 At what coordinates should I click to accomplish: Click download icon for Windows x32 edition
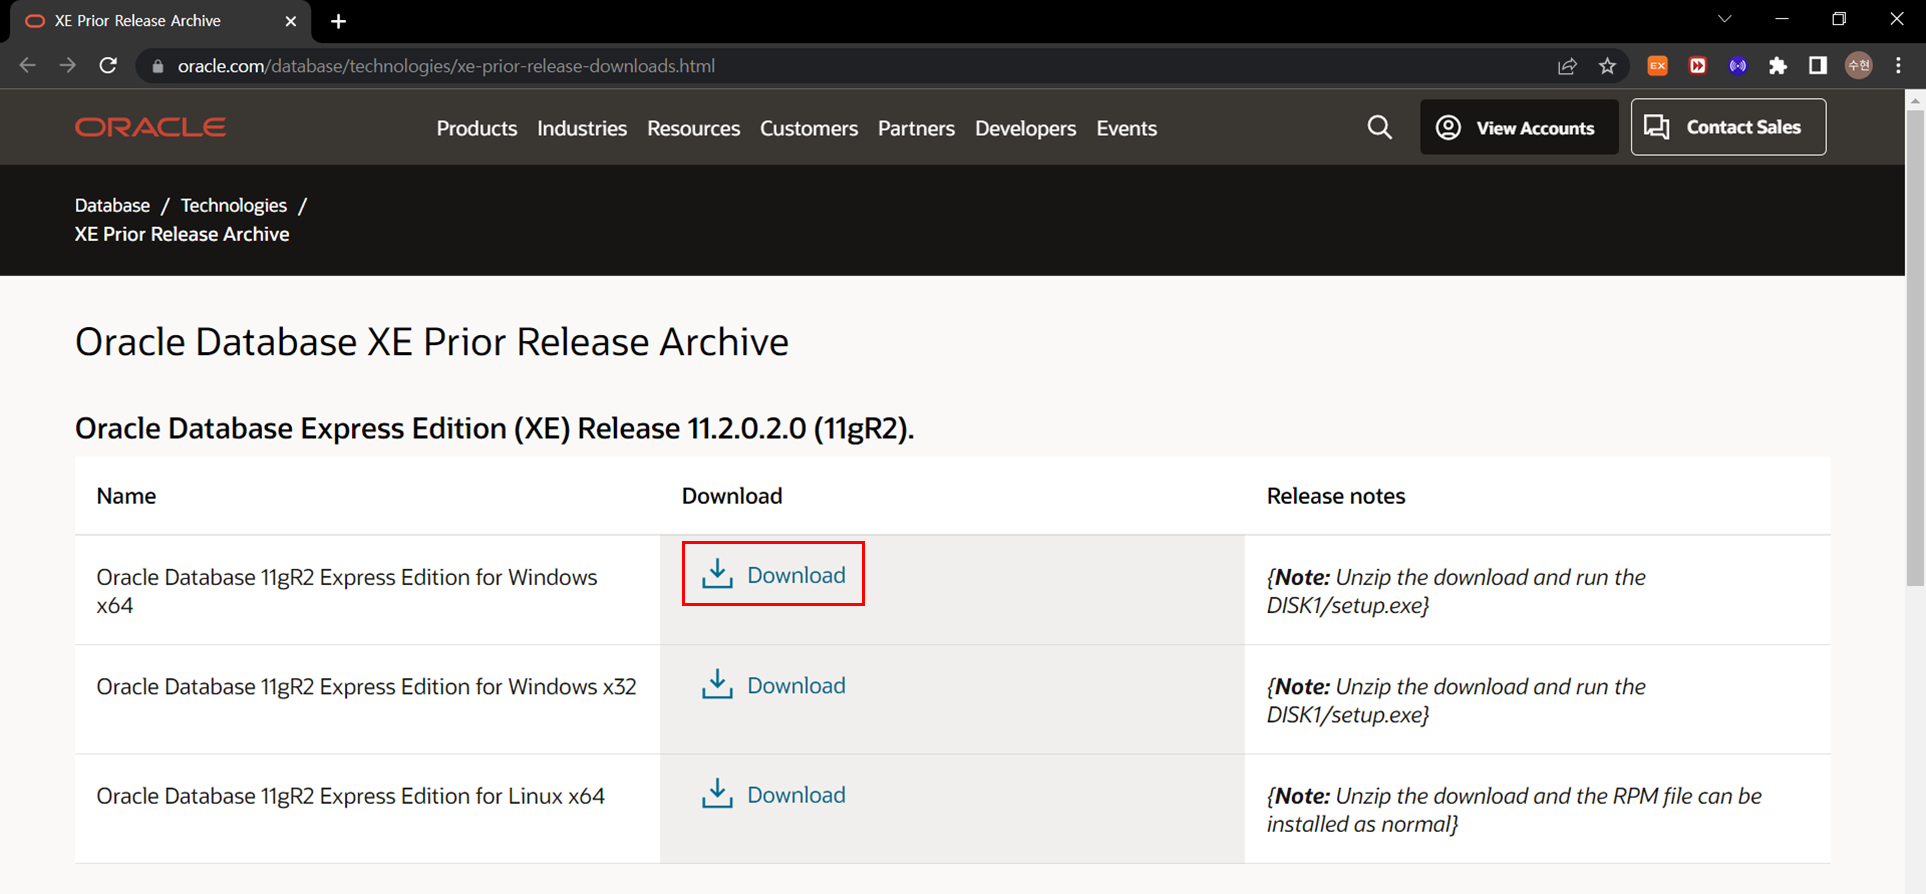point(717,684)
